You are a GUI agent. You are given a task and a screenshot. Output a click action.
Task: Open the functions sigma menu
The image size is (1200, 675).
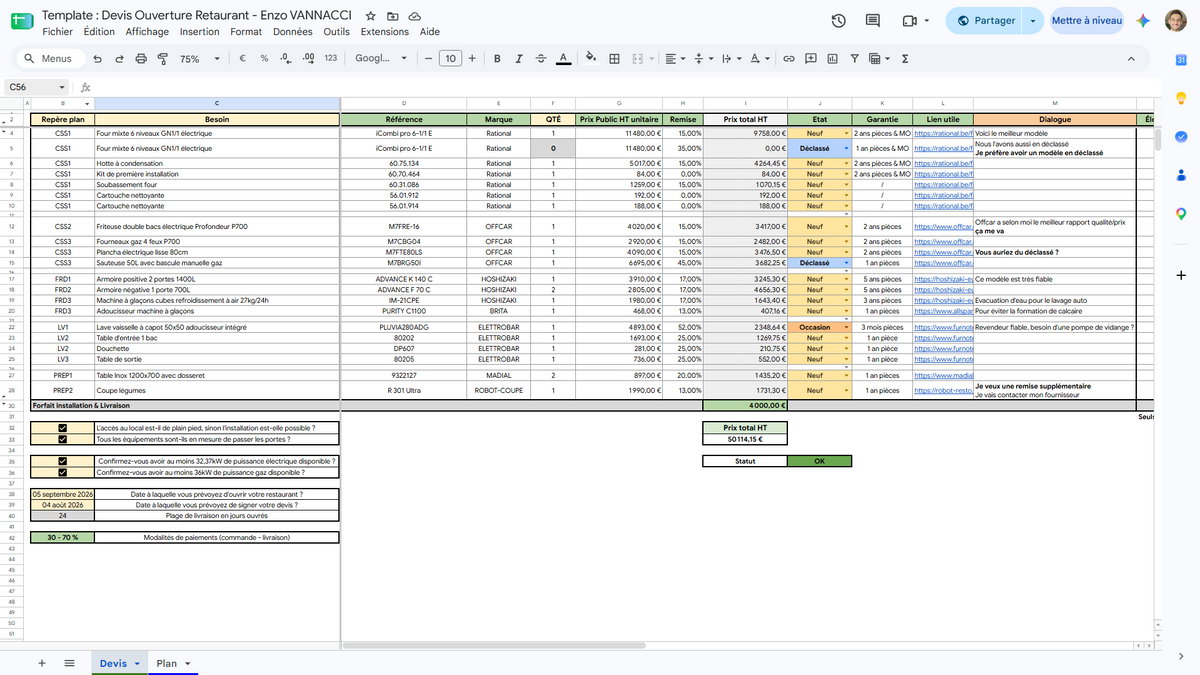tap(904, 59)
